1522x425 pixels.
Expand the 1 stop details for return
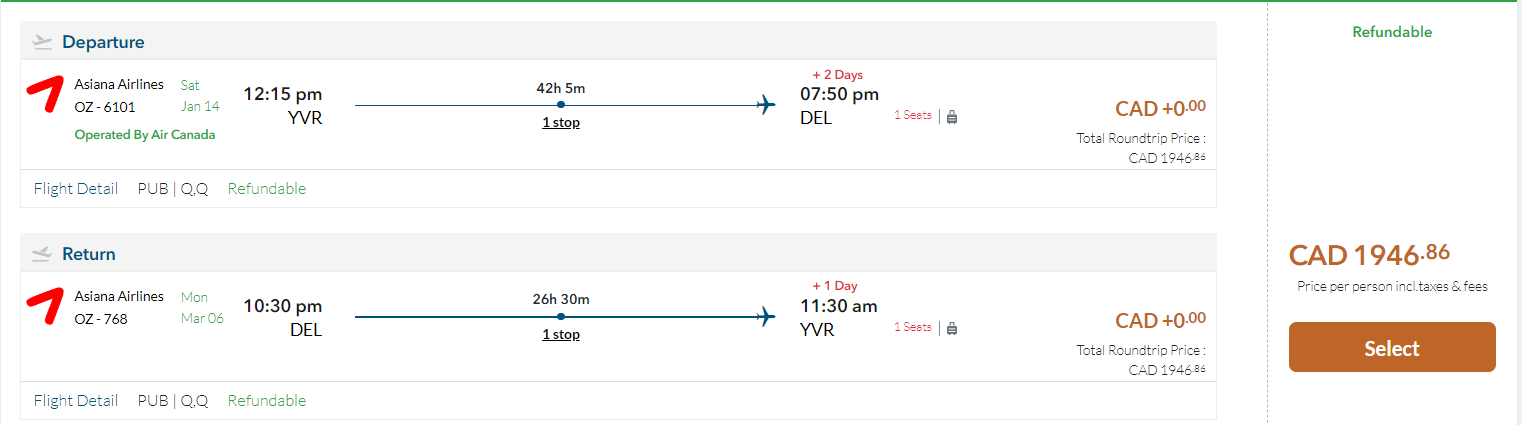[x=561, y=335]
